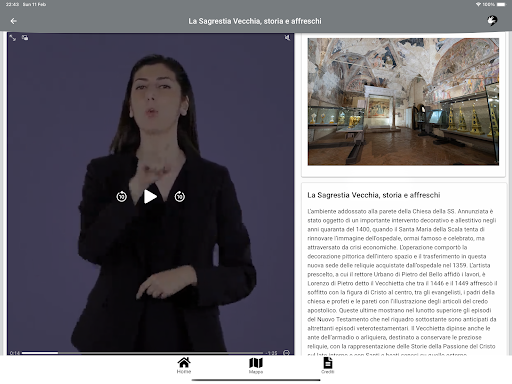The image size is (512, 384).
Task: Open the Mappa tab
Action: [x=256, y=365]
